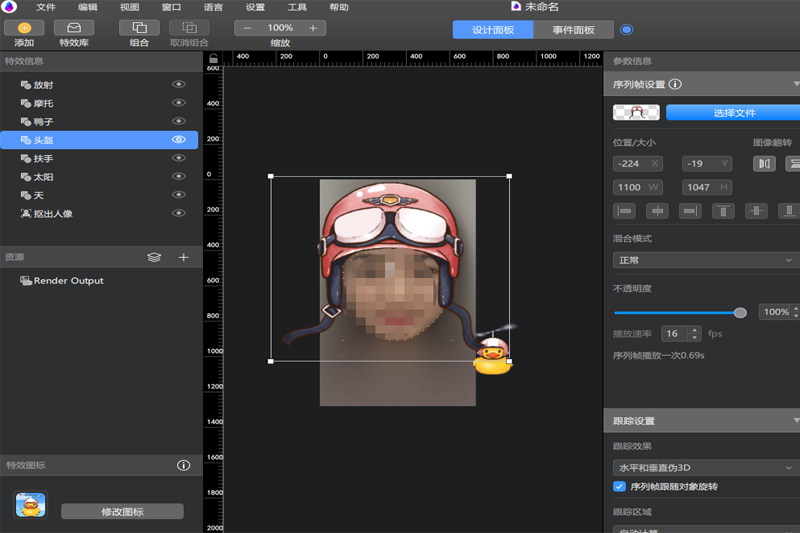800x533 pixels.
Task: Hide the 头盔 layer
Action: (179, 139)
